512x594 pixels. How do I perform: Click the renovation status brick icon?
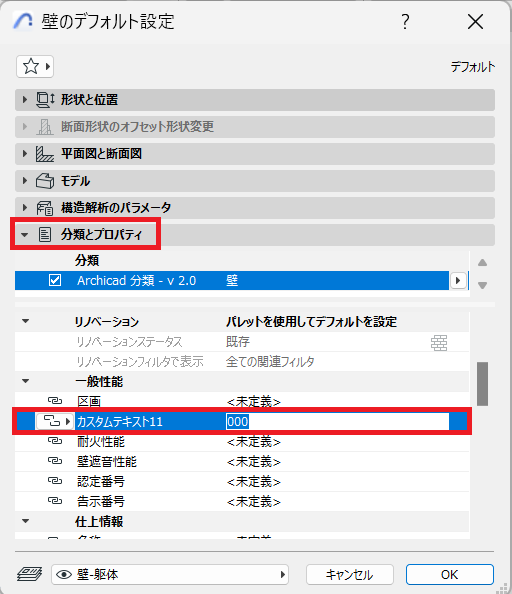point(439,342)
